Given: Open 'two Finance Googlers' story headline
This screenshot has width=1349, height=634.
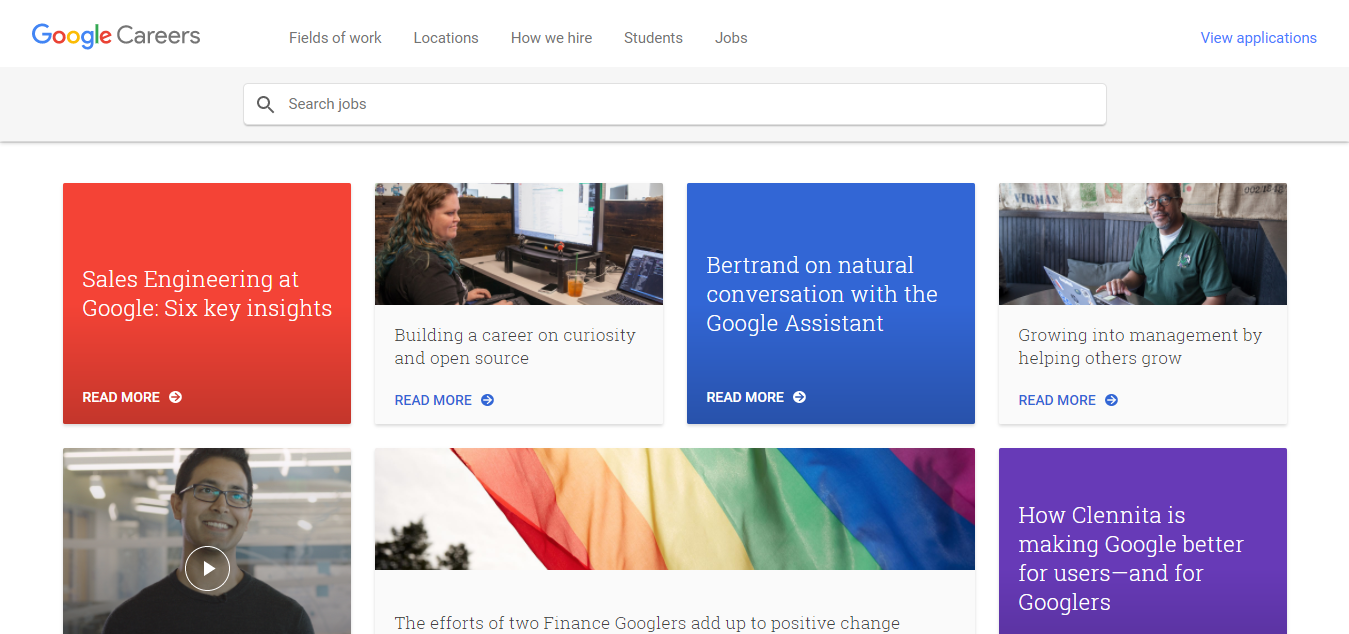Looking at the screenshot, I should click(647, 623).
